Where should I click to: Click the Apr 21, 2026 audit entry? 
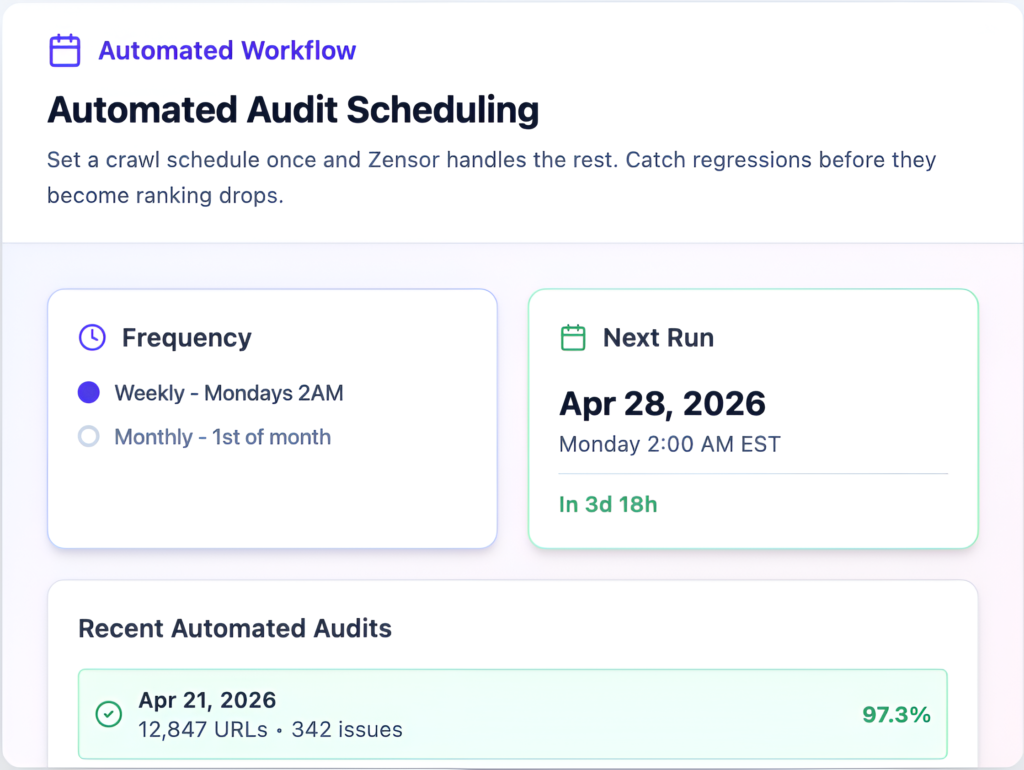tap(512, 714)
